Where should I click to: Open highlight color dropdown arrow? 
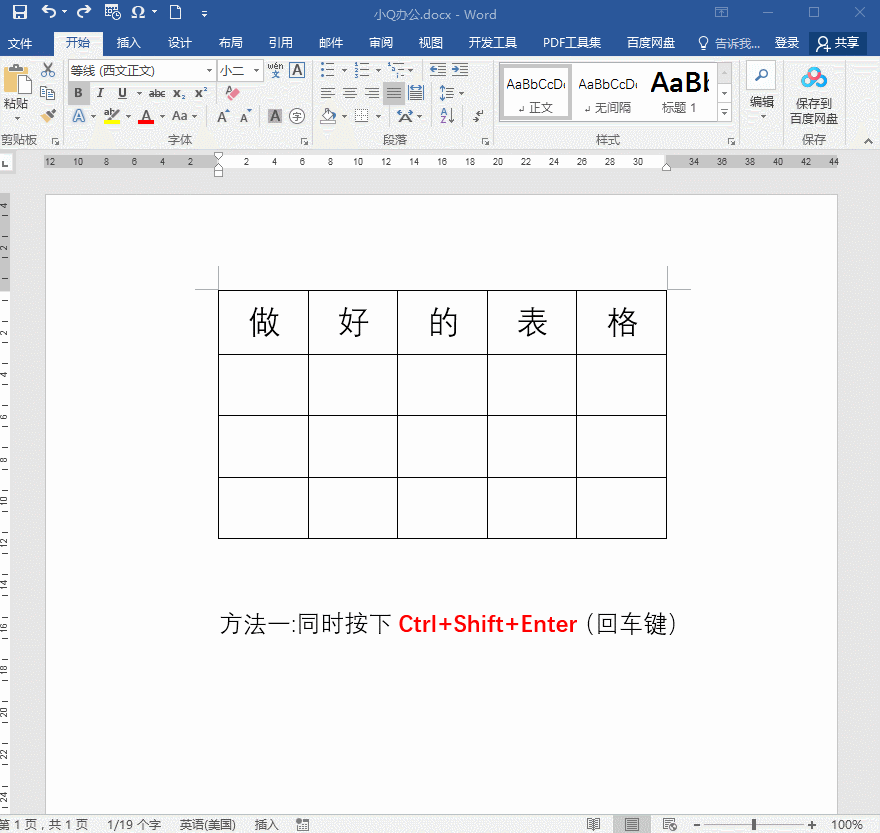click(128, 116)
